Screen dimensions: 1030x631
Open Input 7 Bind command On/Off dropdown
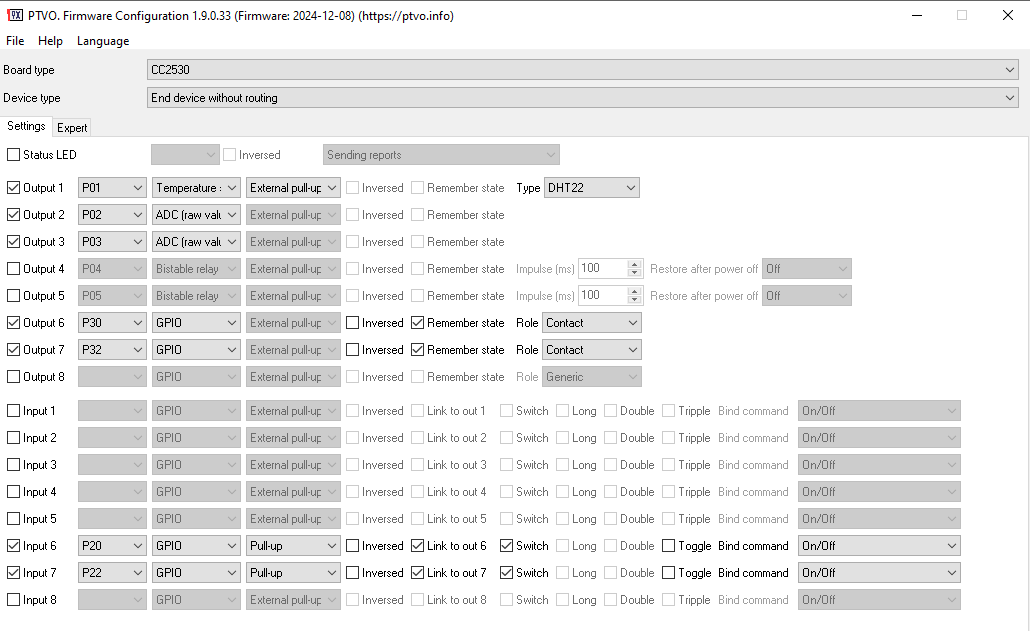pyautogui.click(x=879, y=572)
